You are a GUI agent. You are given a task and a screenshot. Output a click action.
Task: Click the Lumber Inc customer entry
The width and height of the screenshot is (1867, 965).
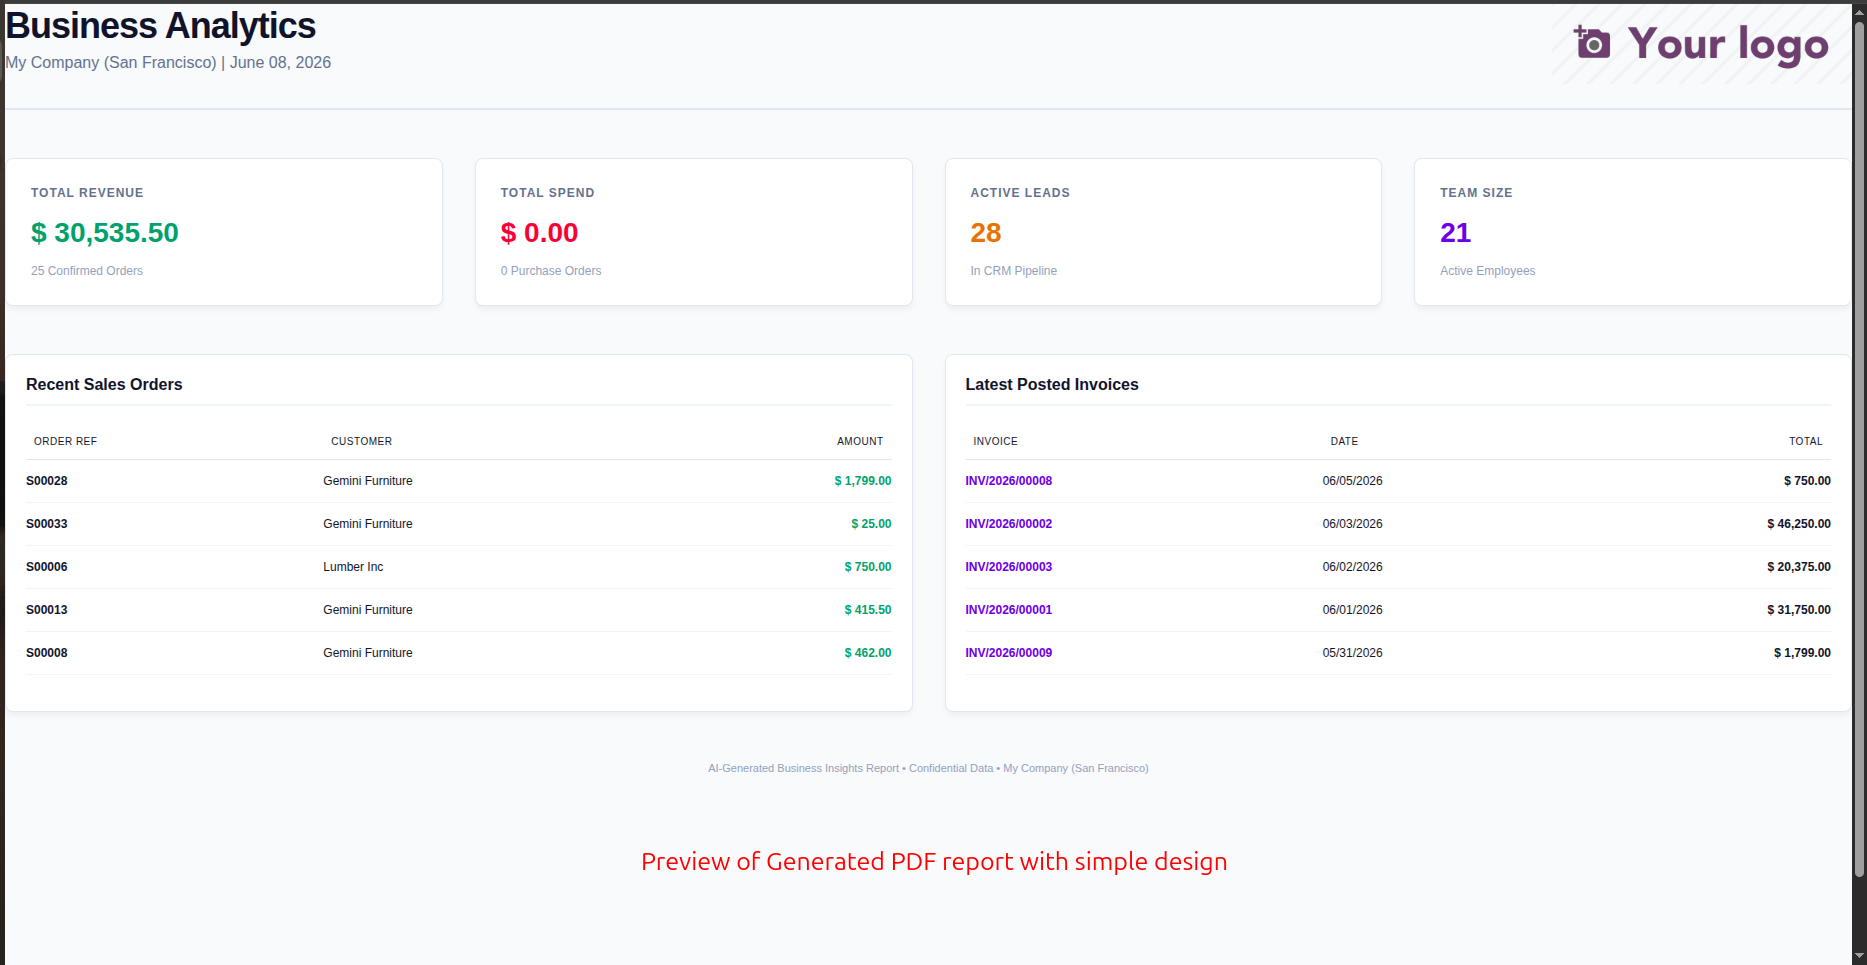[x=353, y=567]
